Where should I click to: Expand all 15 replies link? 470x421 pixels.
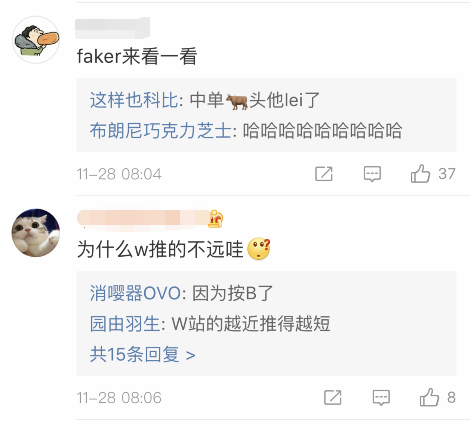pos(142,354)
